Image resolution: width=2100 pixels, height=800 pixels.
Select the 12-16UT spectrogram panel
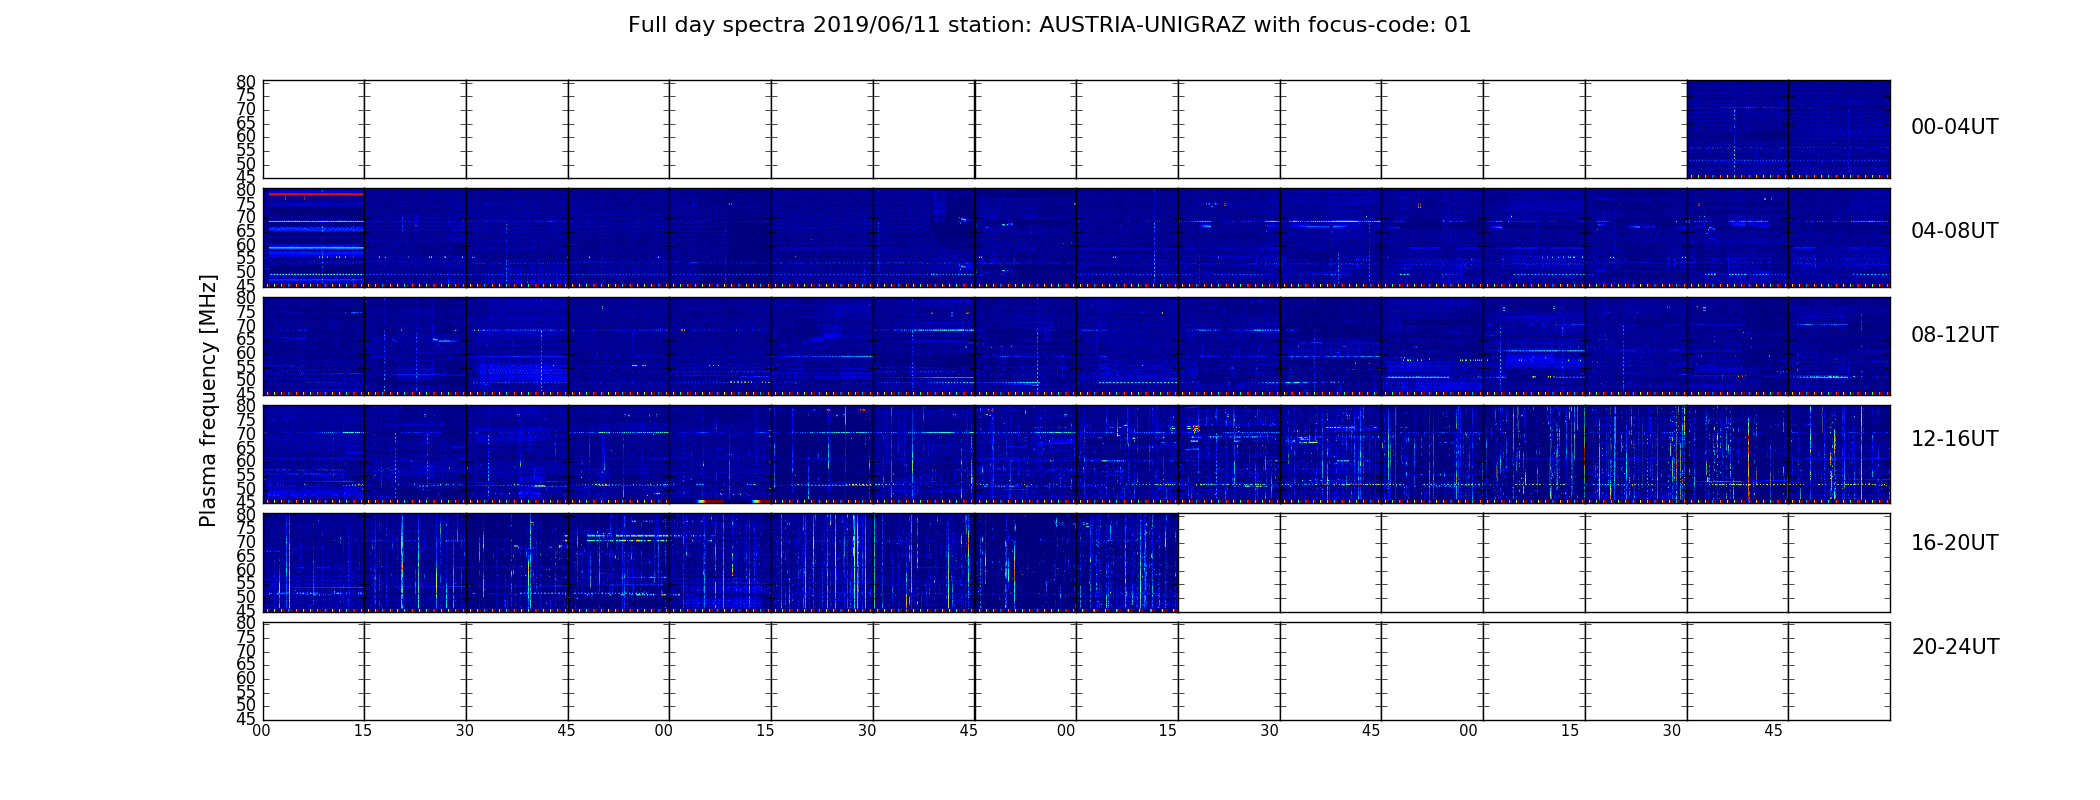[x=1077, y=454]
